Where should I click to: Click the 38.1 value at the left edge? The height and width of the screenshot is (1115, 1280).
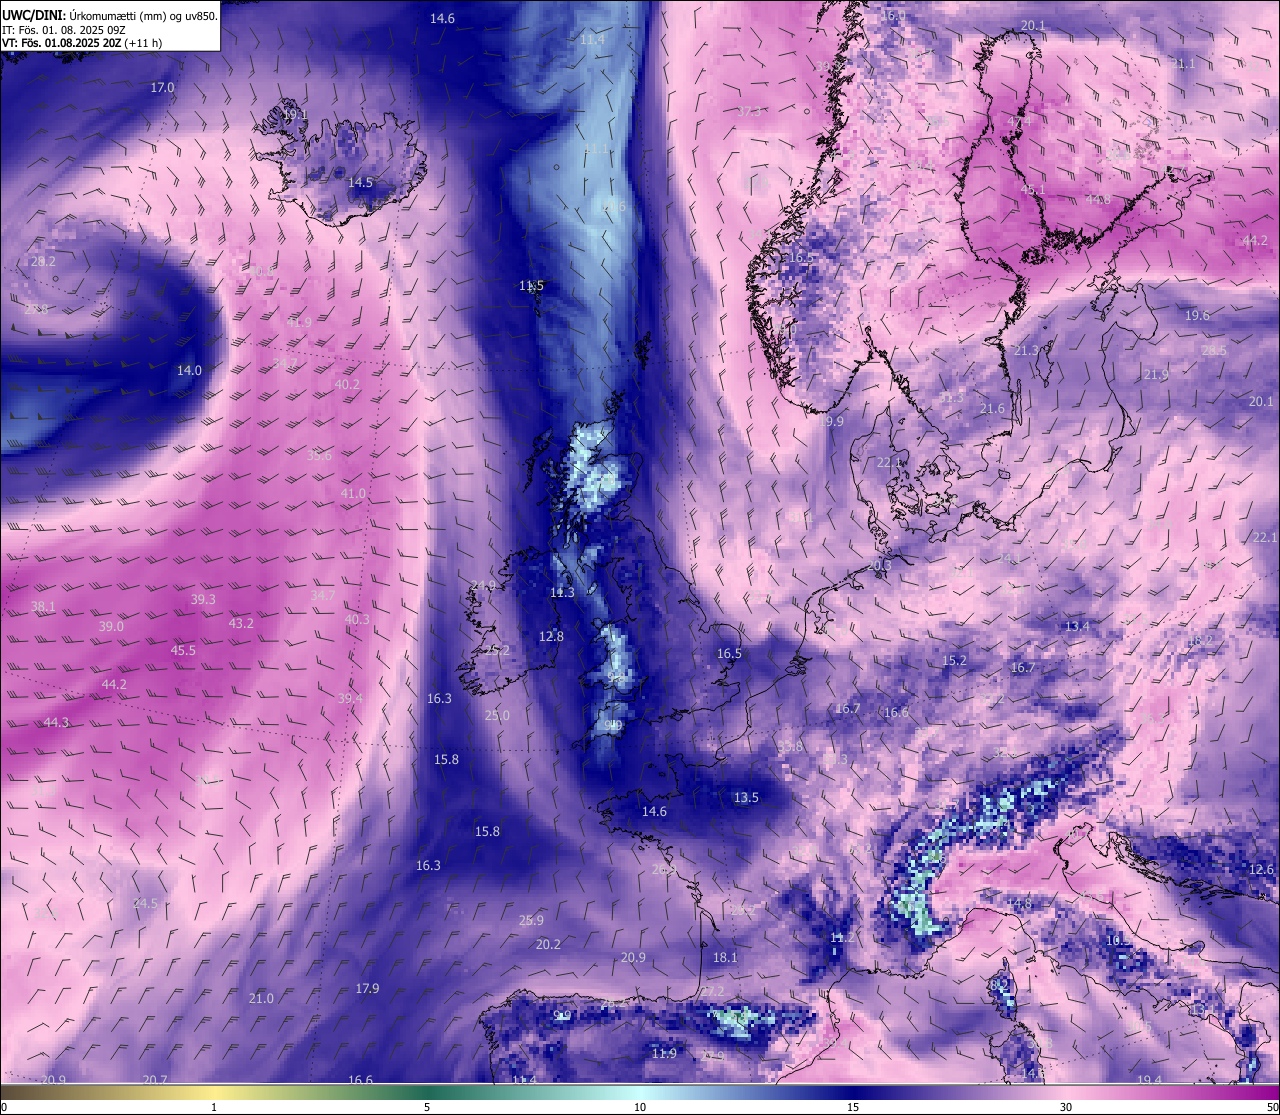(x=43, y=607)
